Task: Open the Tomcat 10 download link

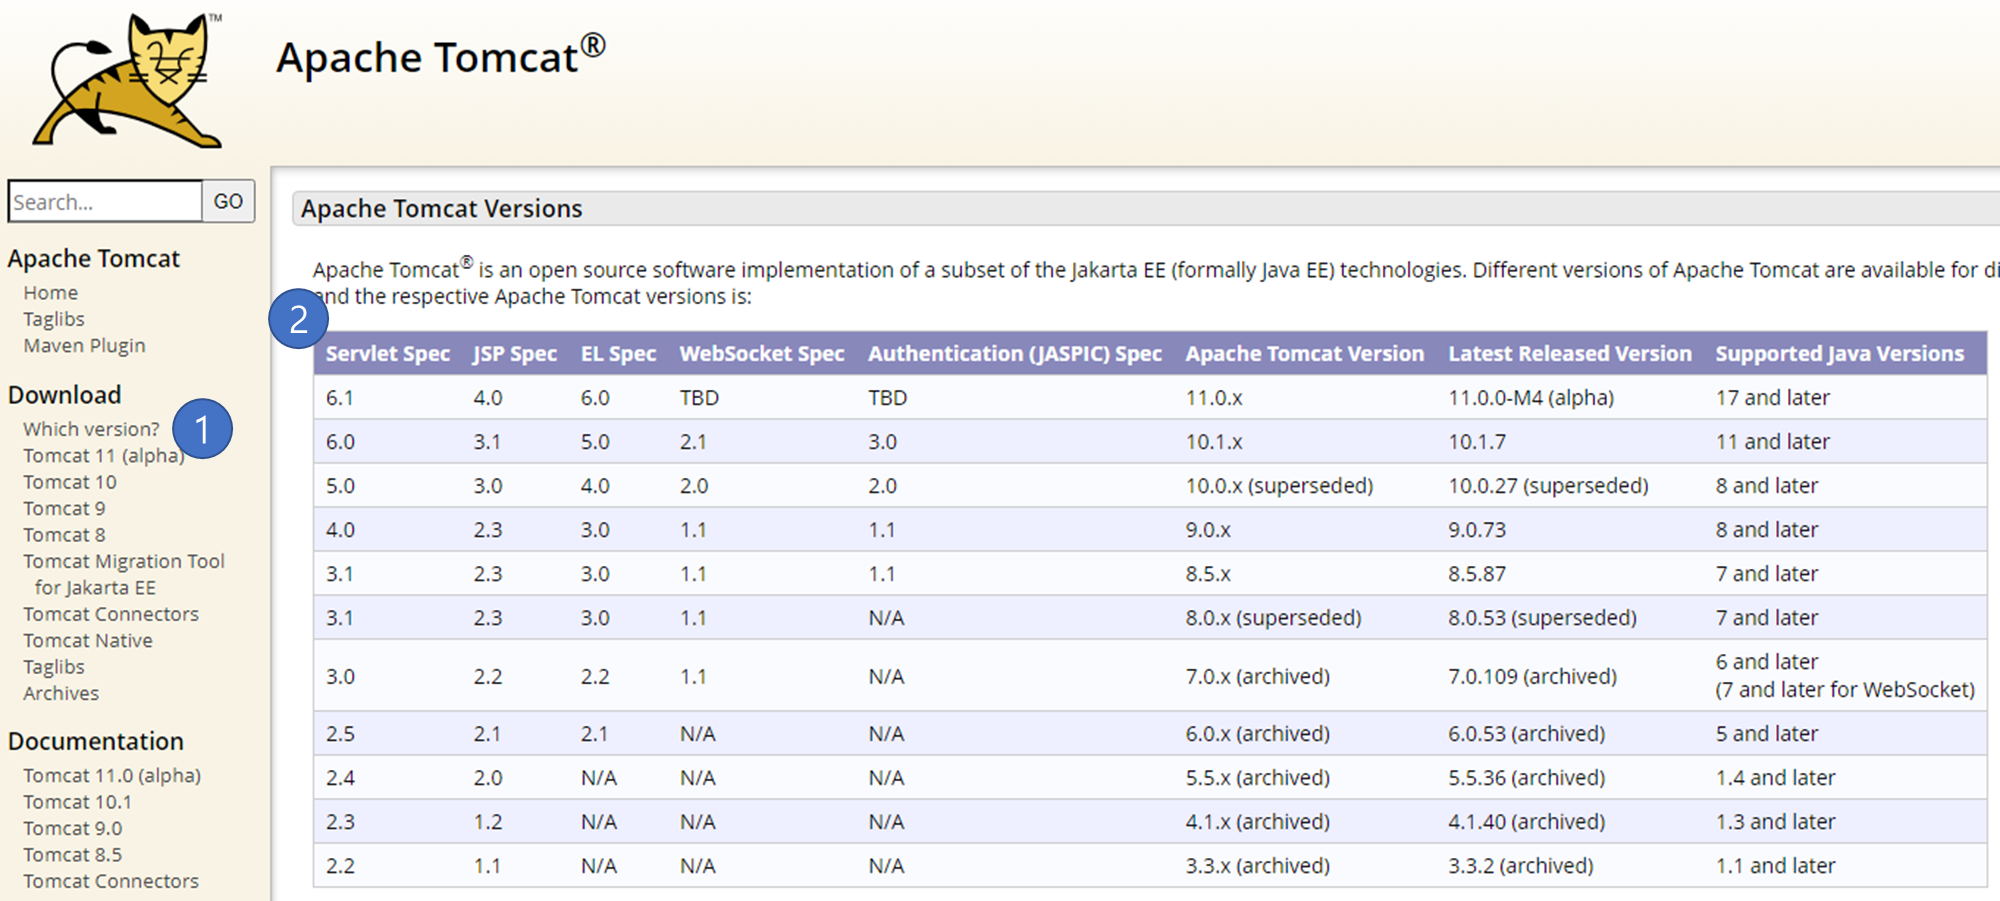Action: [x=70, y=481]
